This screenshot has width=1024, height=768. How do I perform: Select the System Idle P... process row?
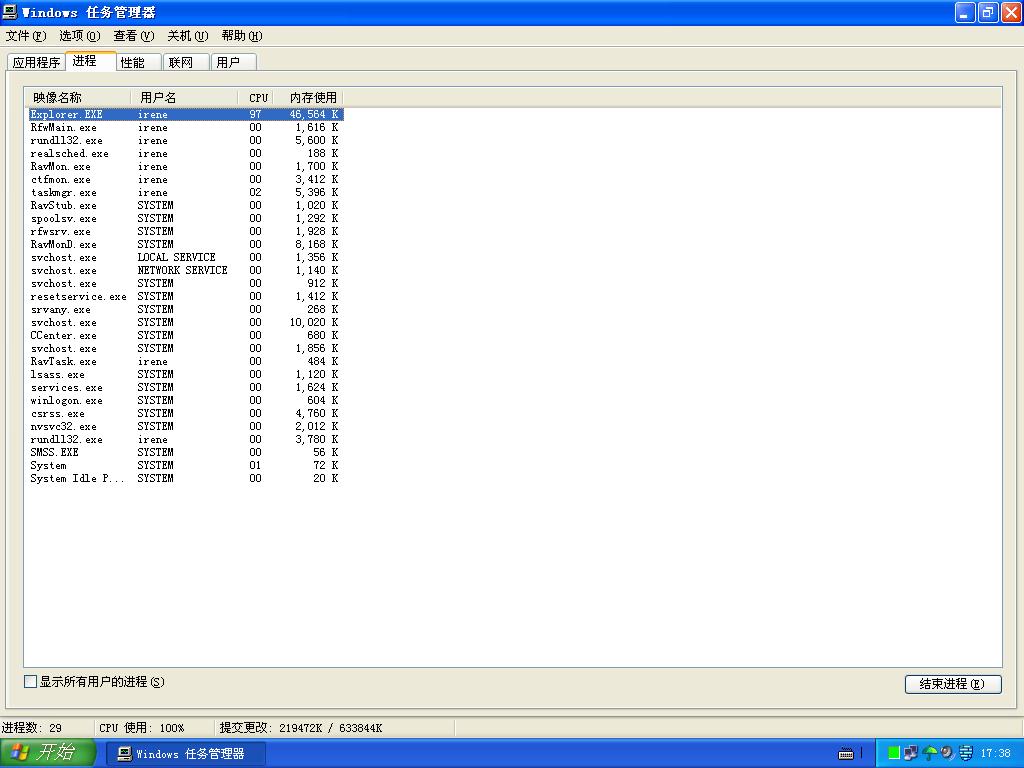[x=185, y=479]
